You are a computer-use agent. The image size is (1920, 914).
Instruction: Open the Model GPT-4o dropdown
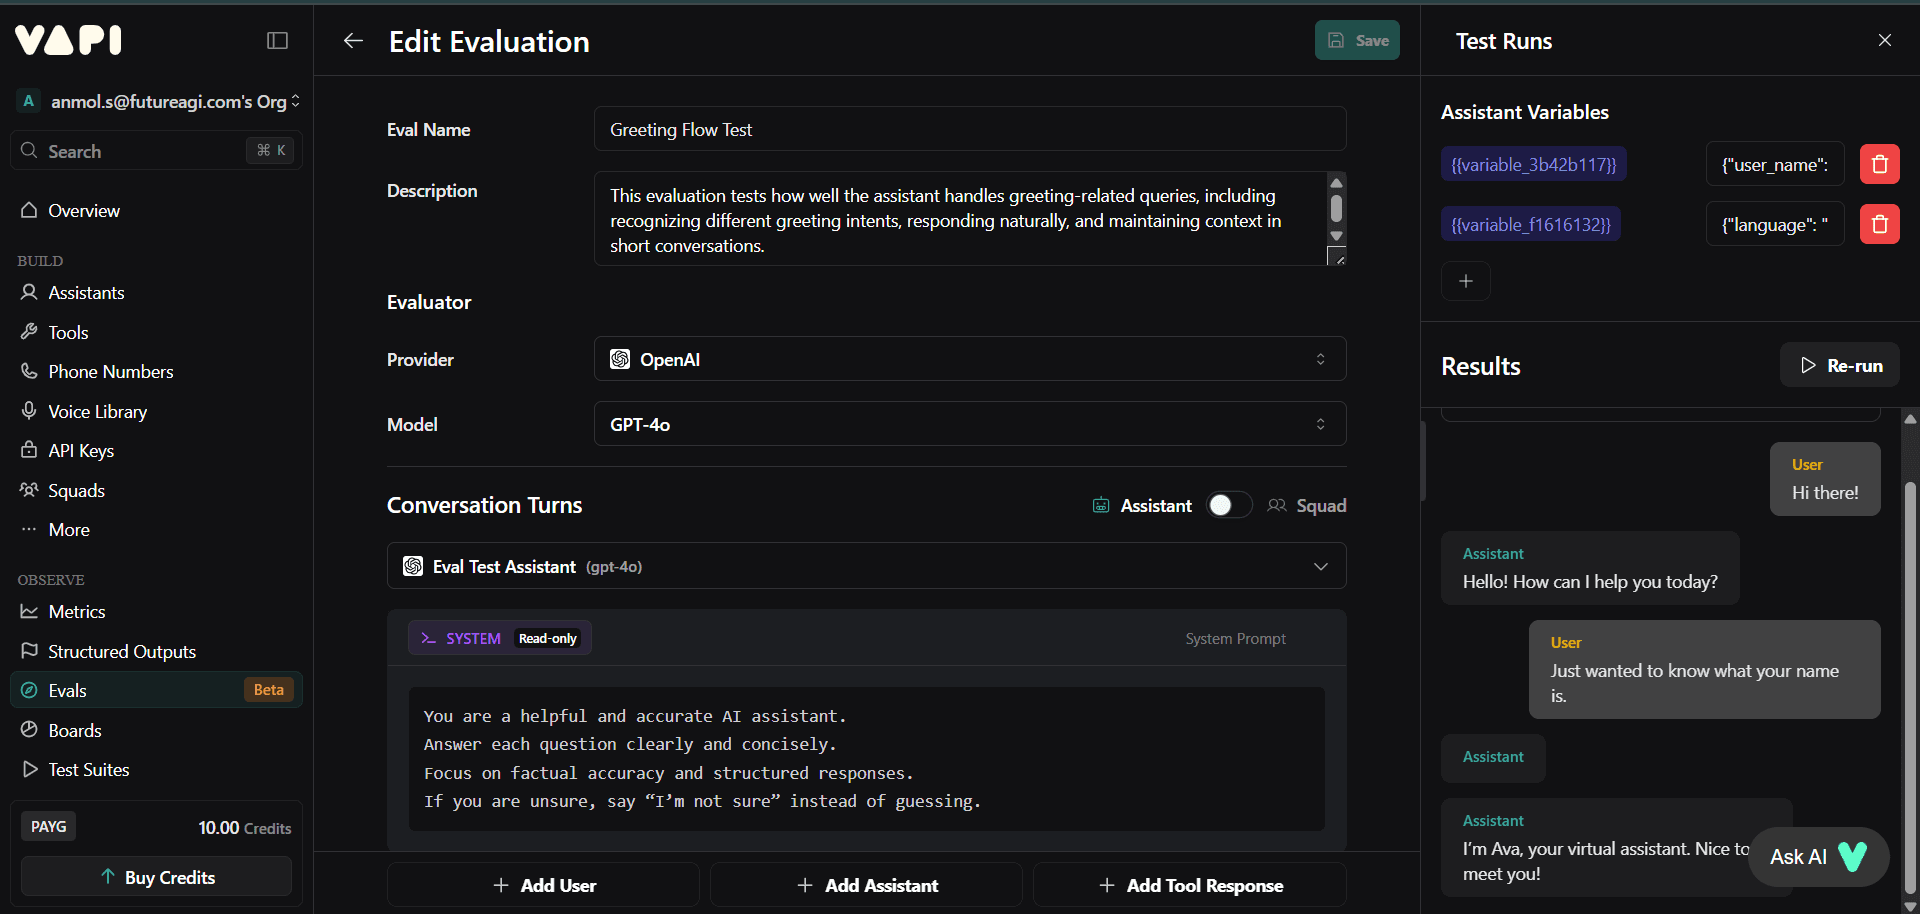[x=970, y=424]
